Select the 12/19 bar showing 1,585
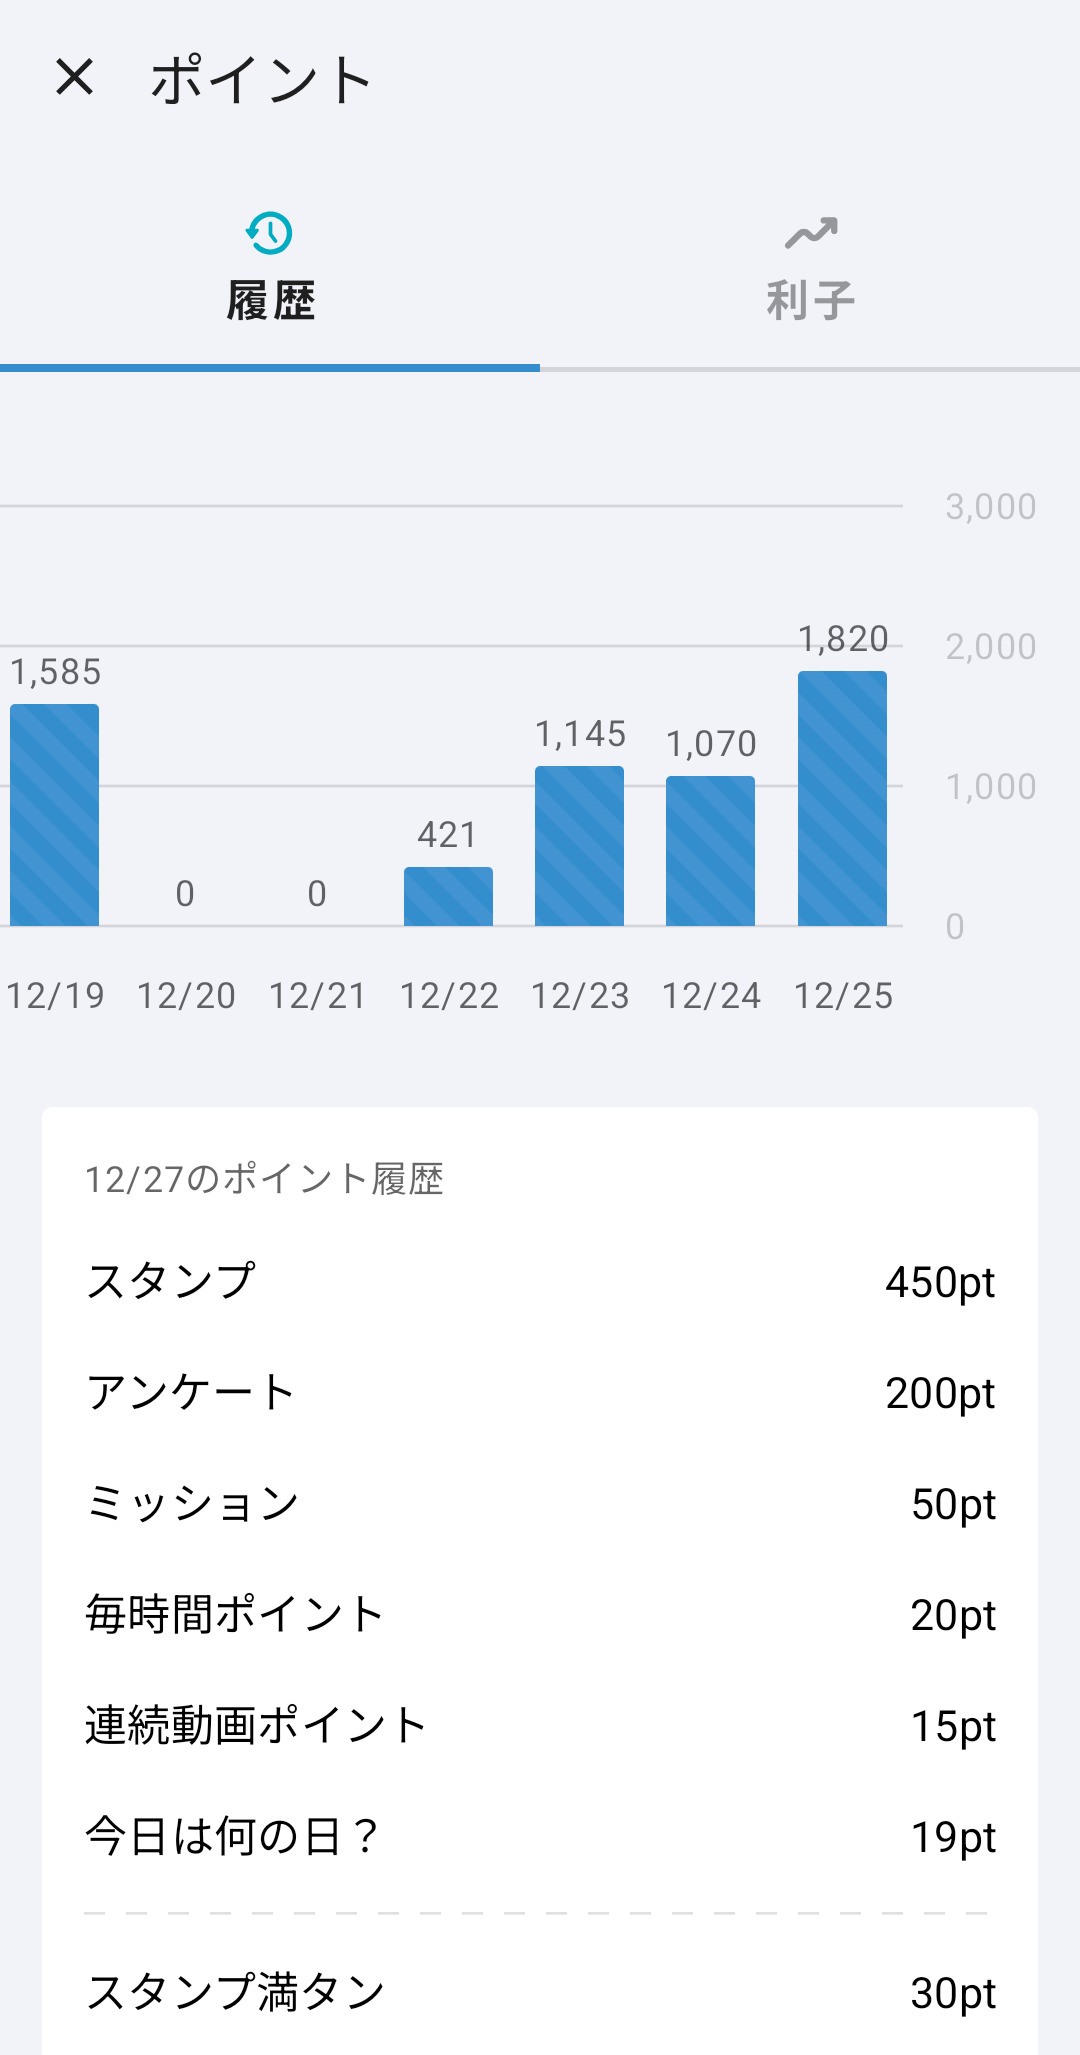 click(55, 815)
